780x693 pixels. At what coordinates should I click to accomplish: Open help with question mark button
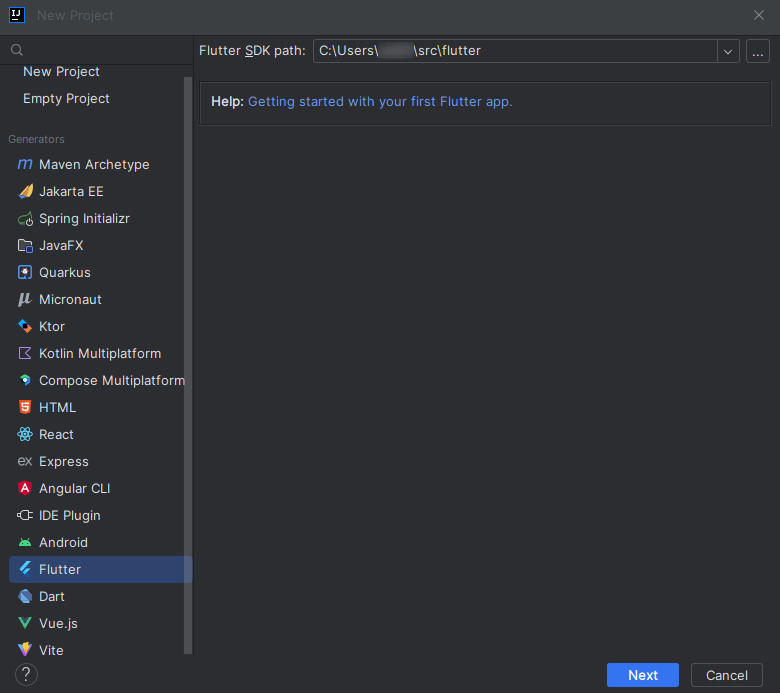click(x=26, y=675)
